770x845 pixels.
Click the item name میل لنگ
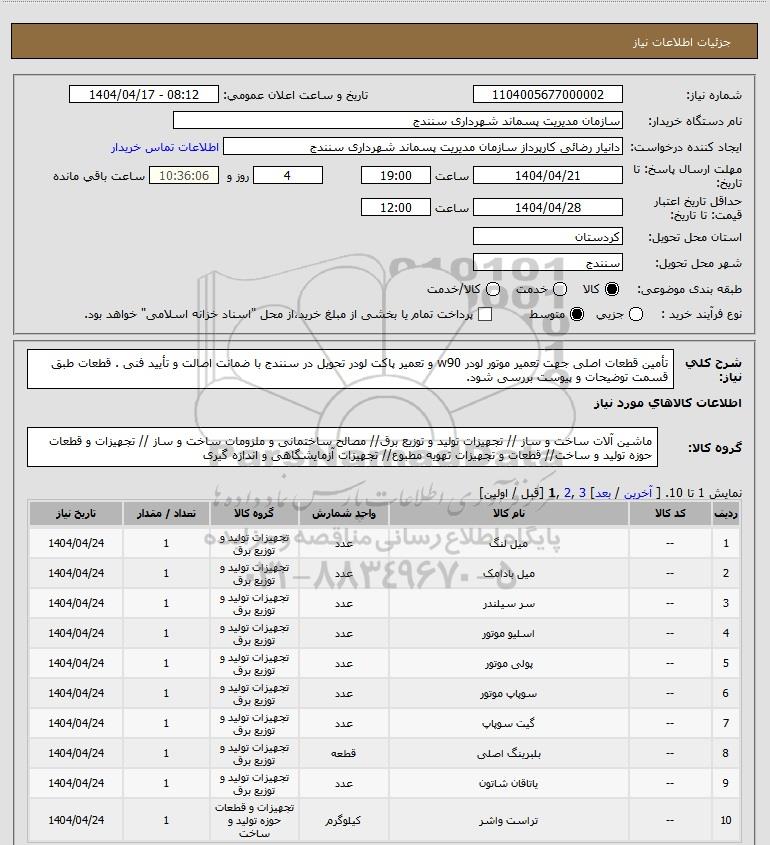tap(509, 544)
